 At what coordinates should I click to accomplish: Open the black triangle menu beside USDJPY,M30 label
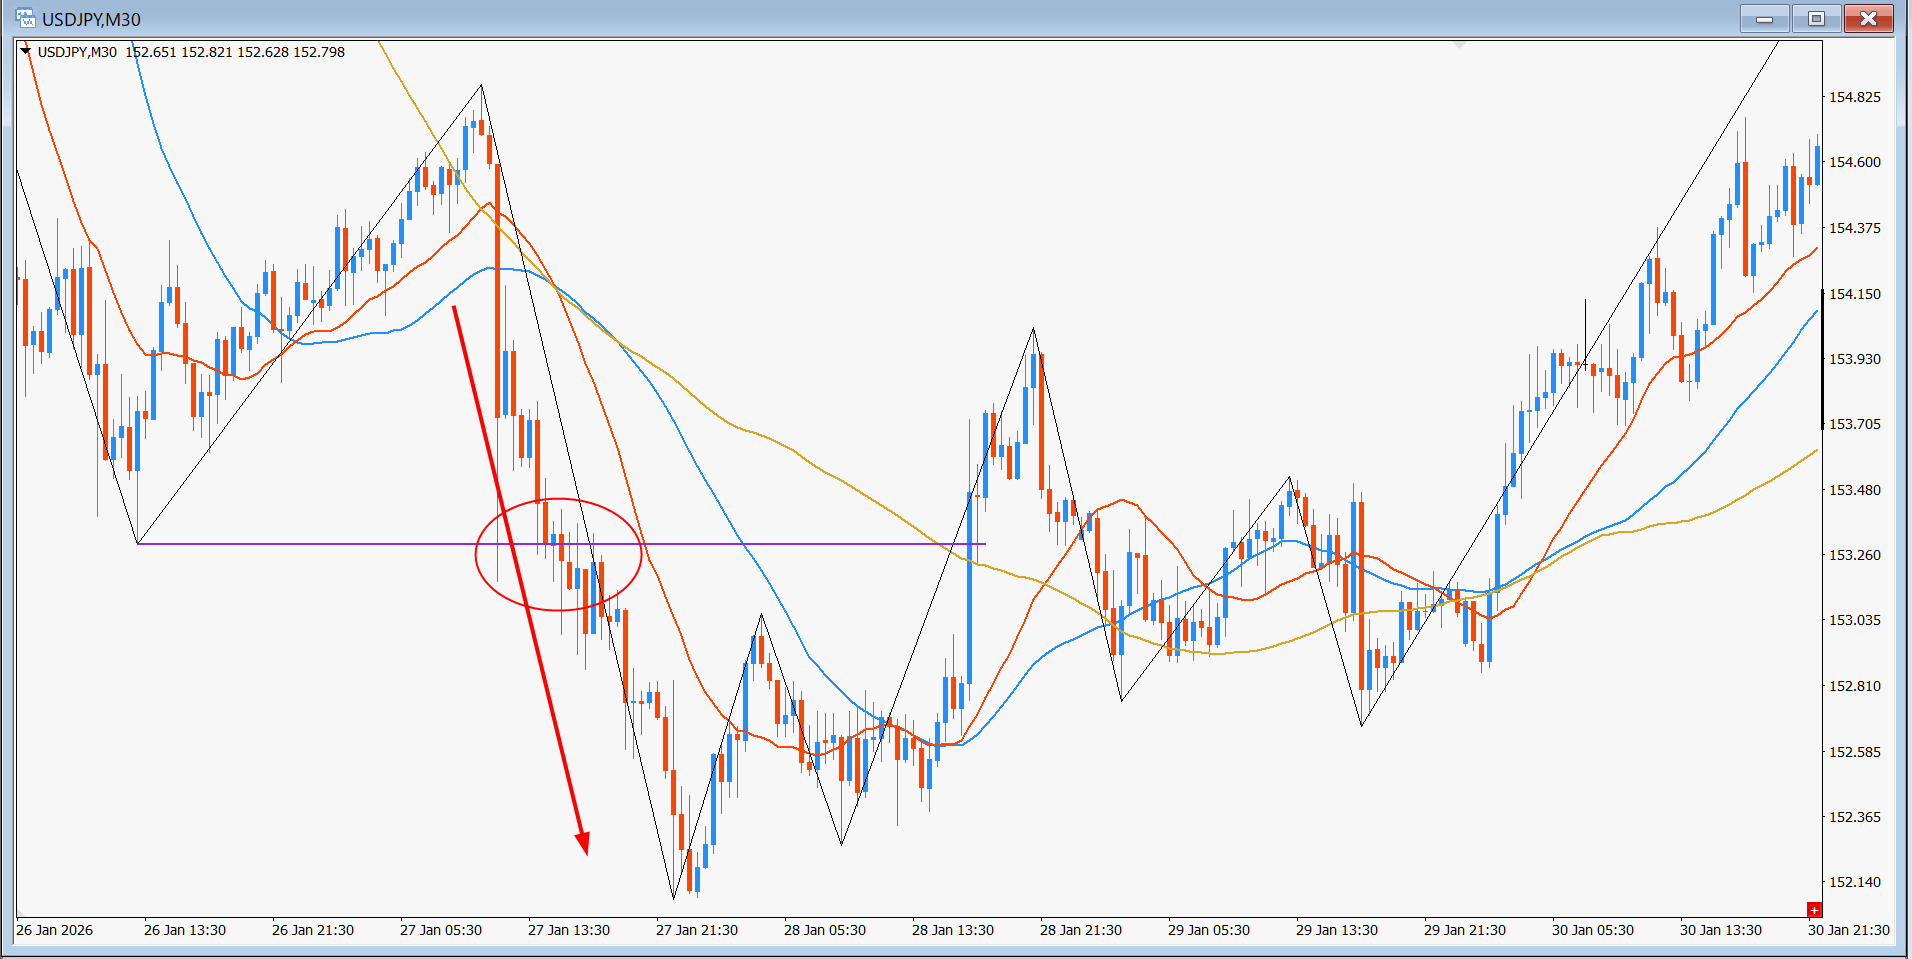click(x=26, y=51)
